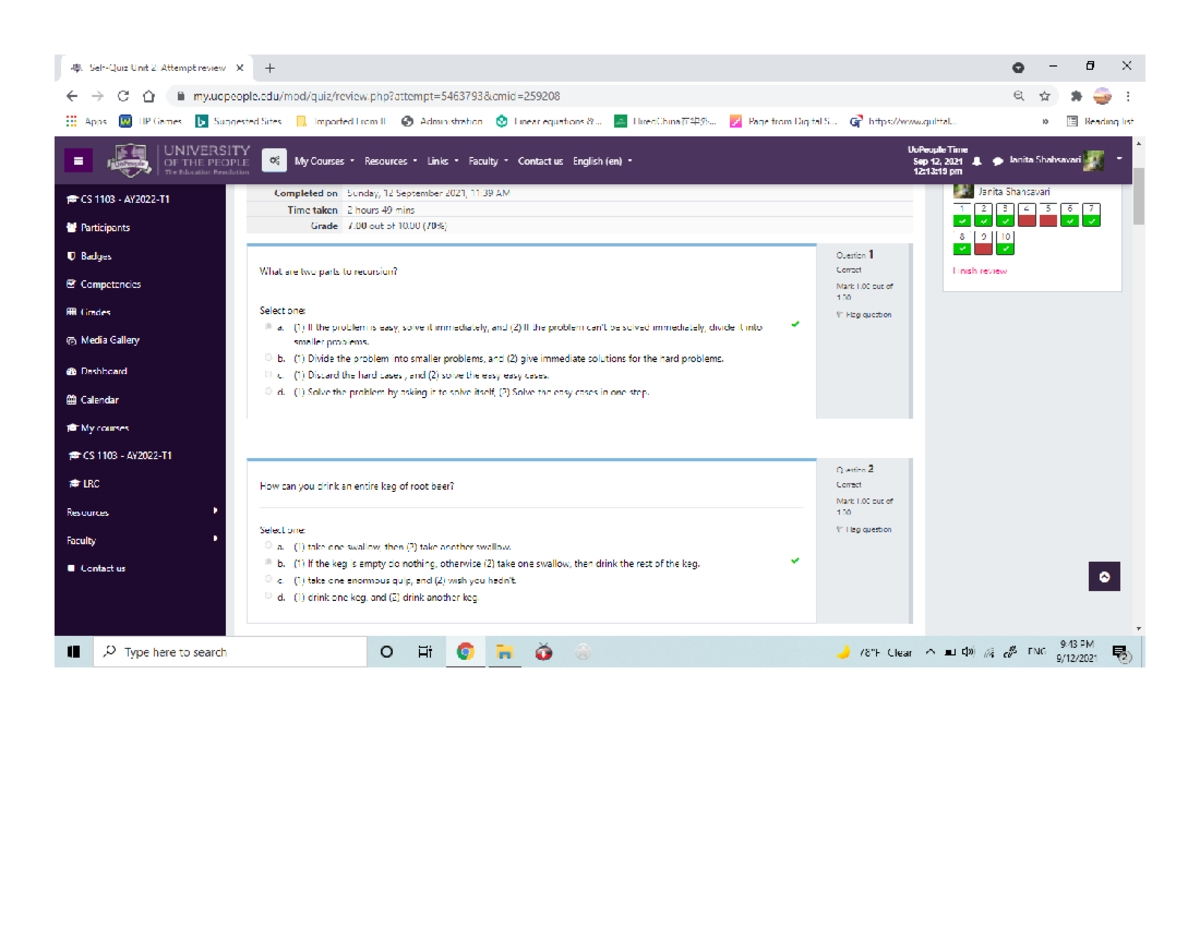Select option a for root beer question

269,547
